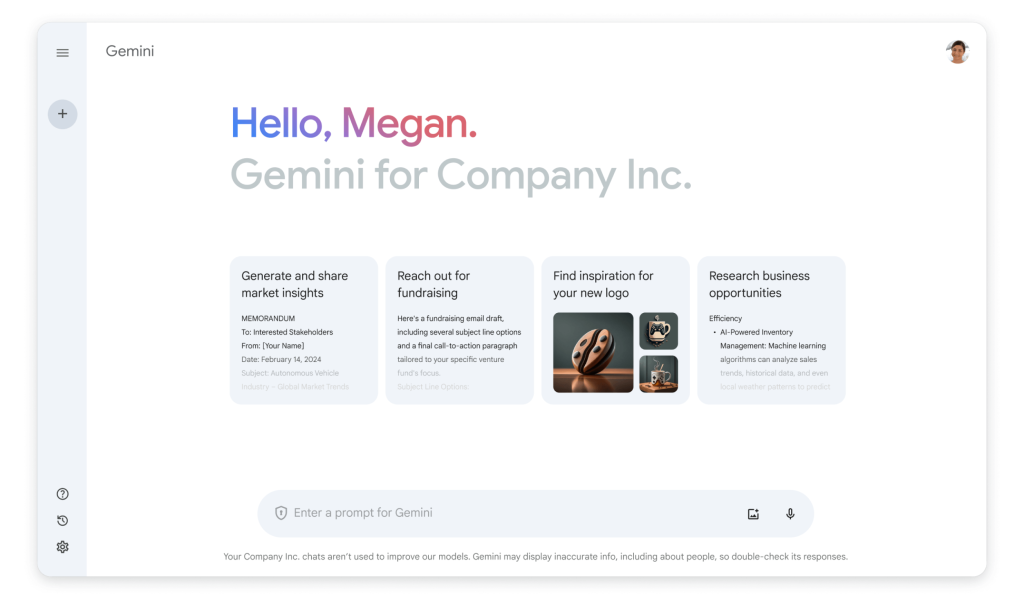Viewport: 1024px width, 597px height.
Task: Click 'To: Interested Stakeholders' line
Action: click(x=287, y=332)
